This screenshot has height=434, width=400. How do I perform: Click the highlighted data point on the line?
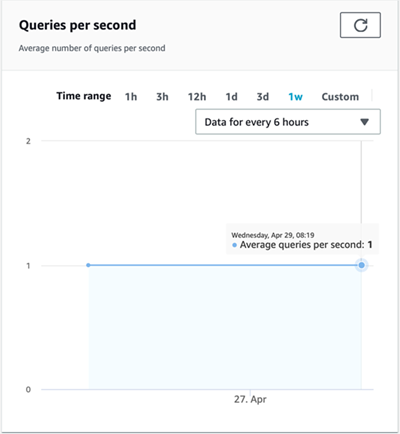[x=361, y=265]
